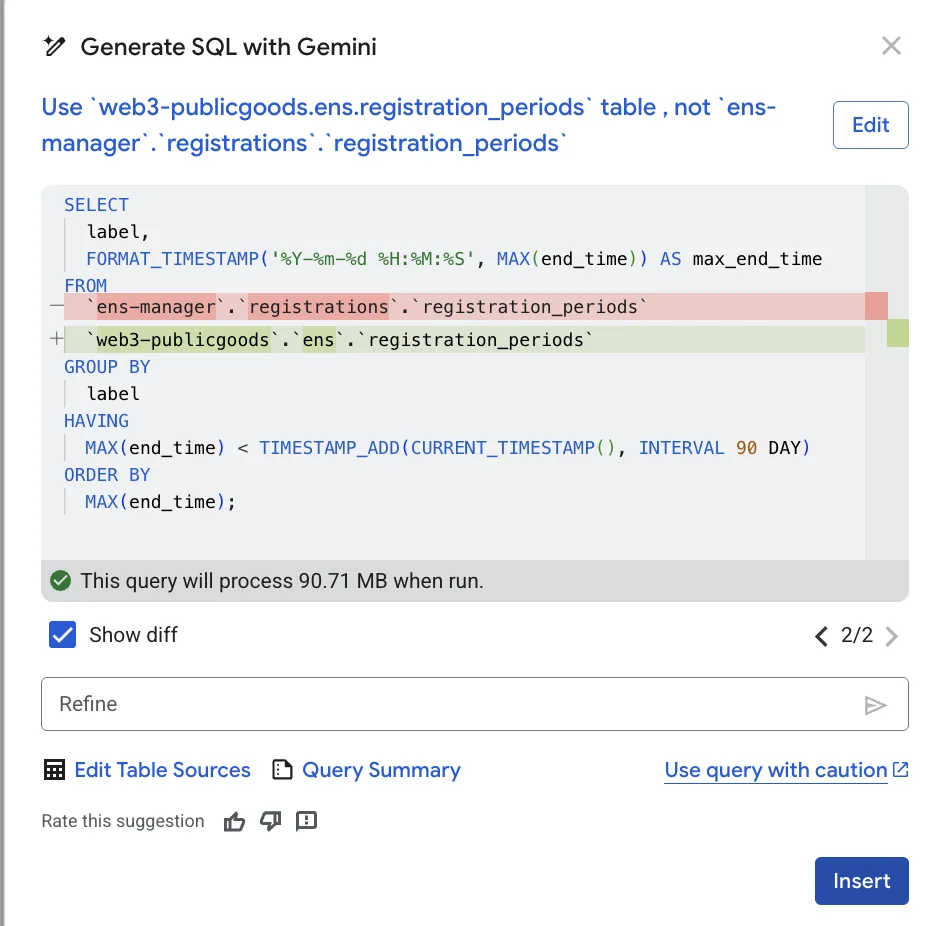Go to the previous suggestion with the left chevron
The image size is (936, 926).
tap(821, 635)
